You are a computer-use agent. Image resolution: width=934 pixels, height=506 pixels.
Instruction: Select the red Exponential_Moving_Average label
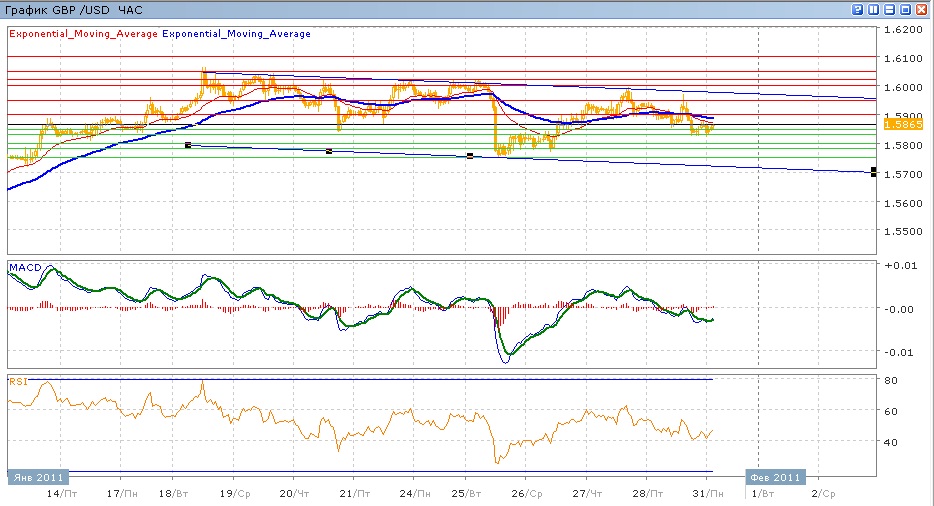pos(83,34)
